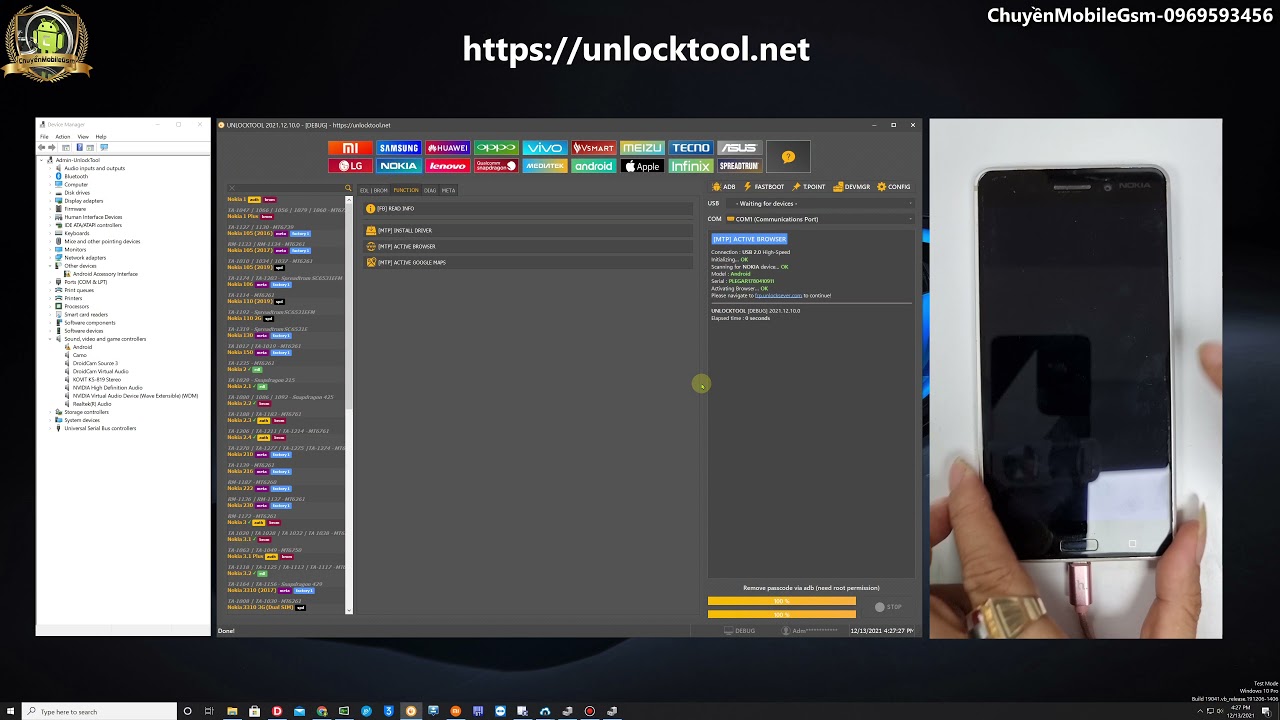1280x720 pixels.
Task: Expand Universal Serial Bus controllers node
Action: click(x=50, y=428)
